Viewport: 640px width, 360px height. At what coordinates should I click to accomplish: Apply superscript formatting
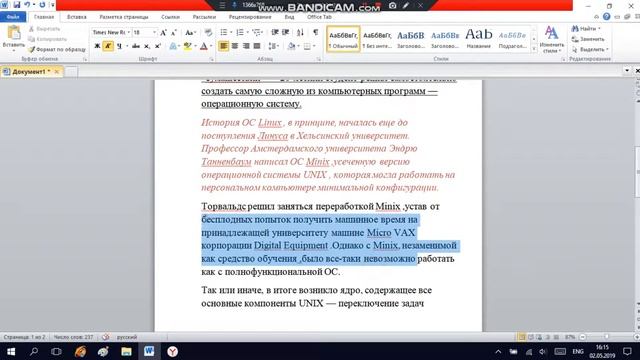pyautogui.click(x=158, y=46)
